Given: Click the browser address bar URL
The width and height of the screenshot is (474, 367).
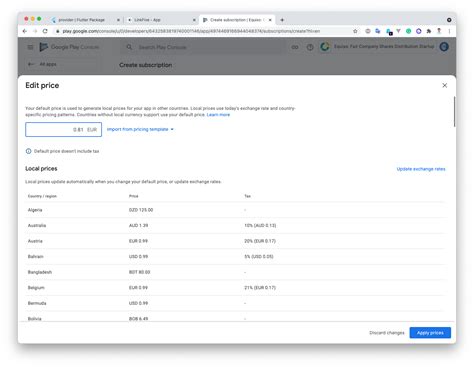Looking at the screenshot, I should [191, 31].
